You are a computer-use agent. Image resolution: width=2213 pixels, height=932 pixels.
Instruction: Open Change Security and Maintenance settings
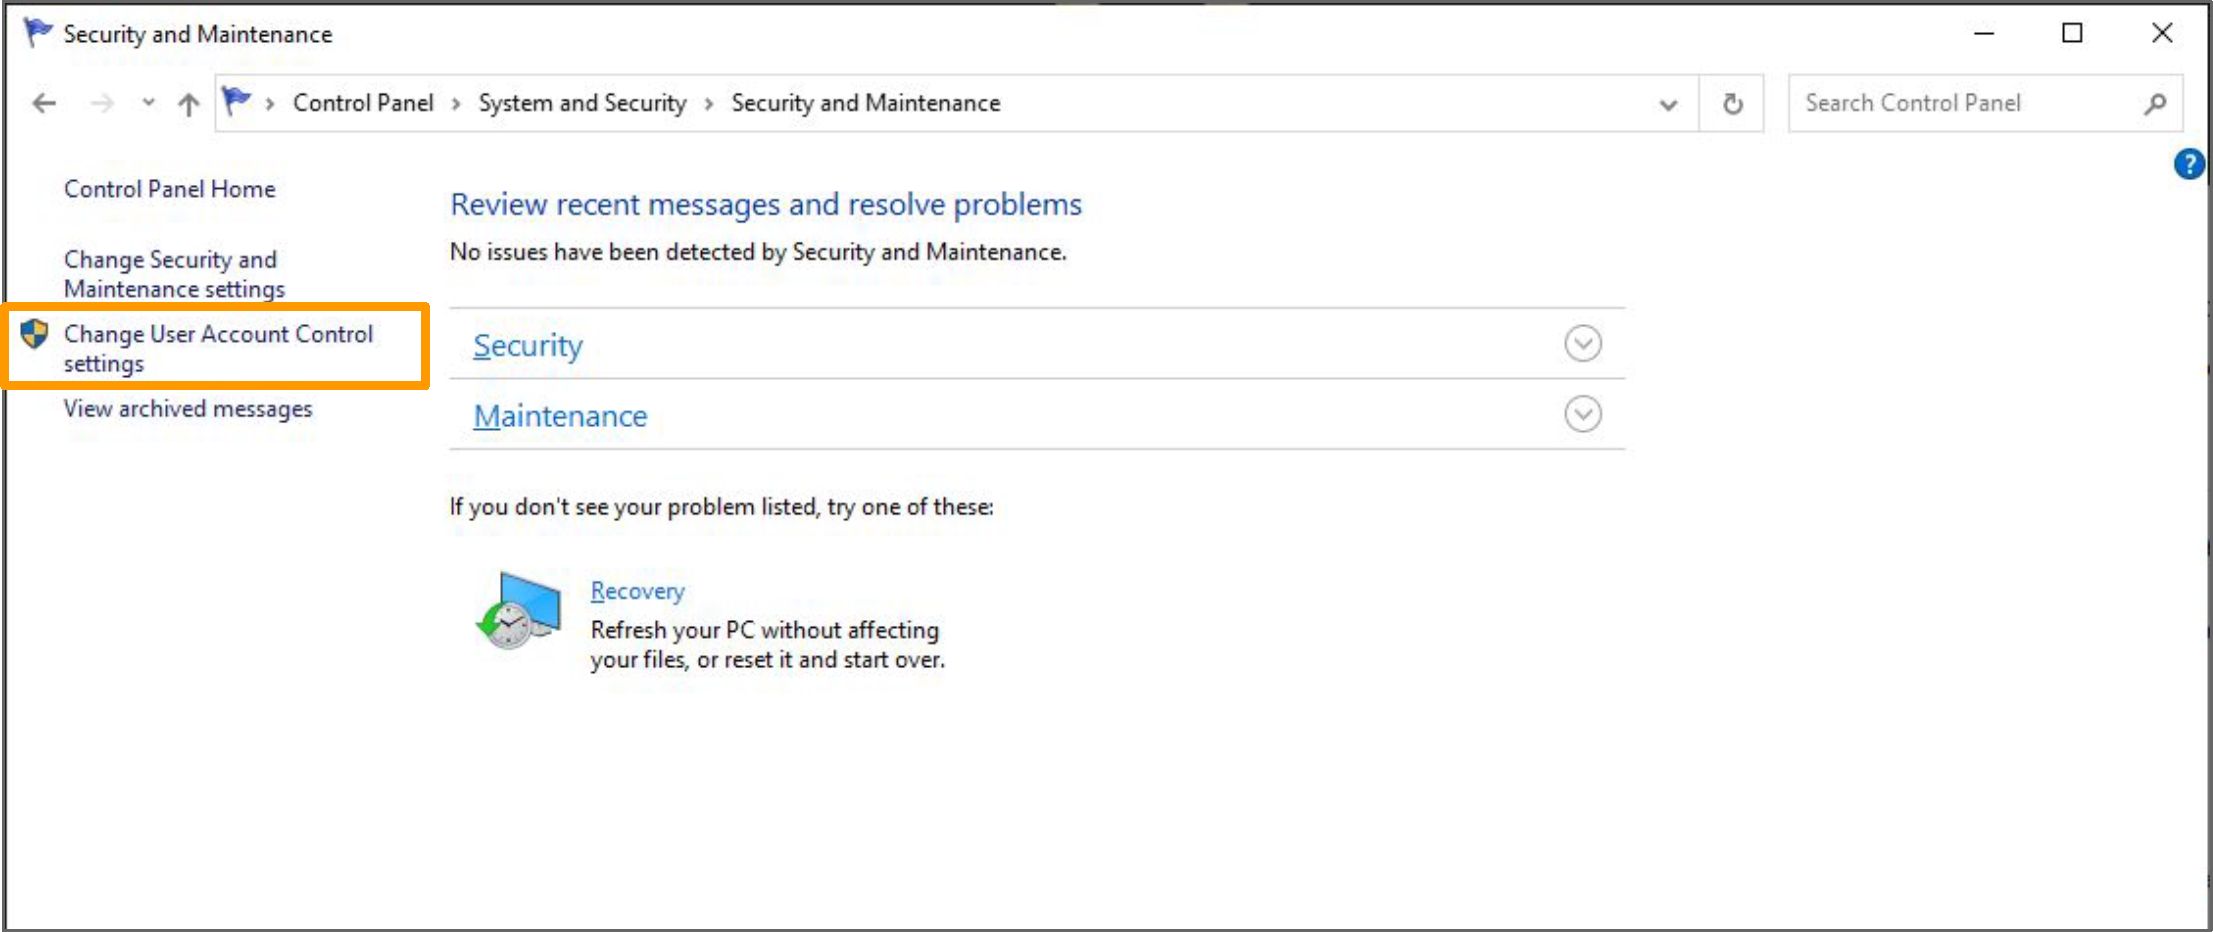(x=174, y=274)
